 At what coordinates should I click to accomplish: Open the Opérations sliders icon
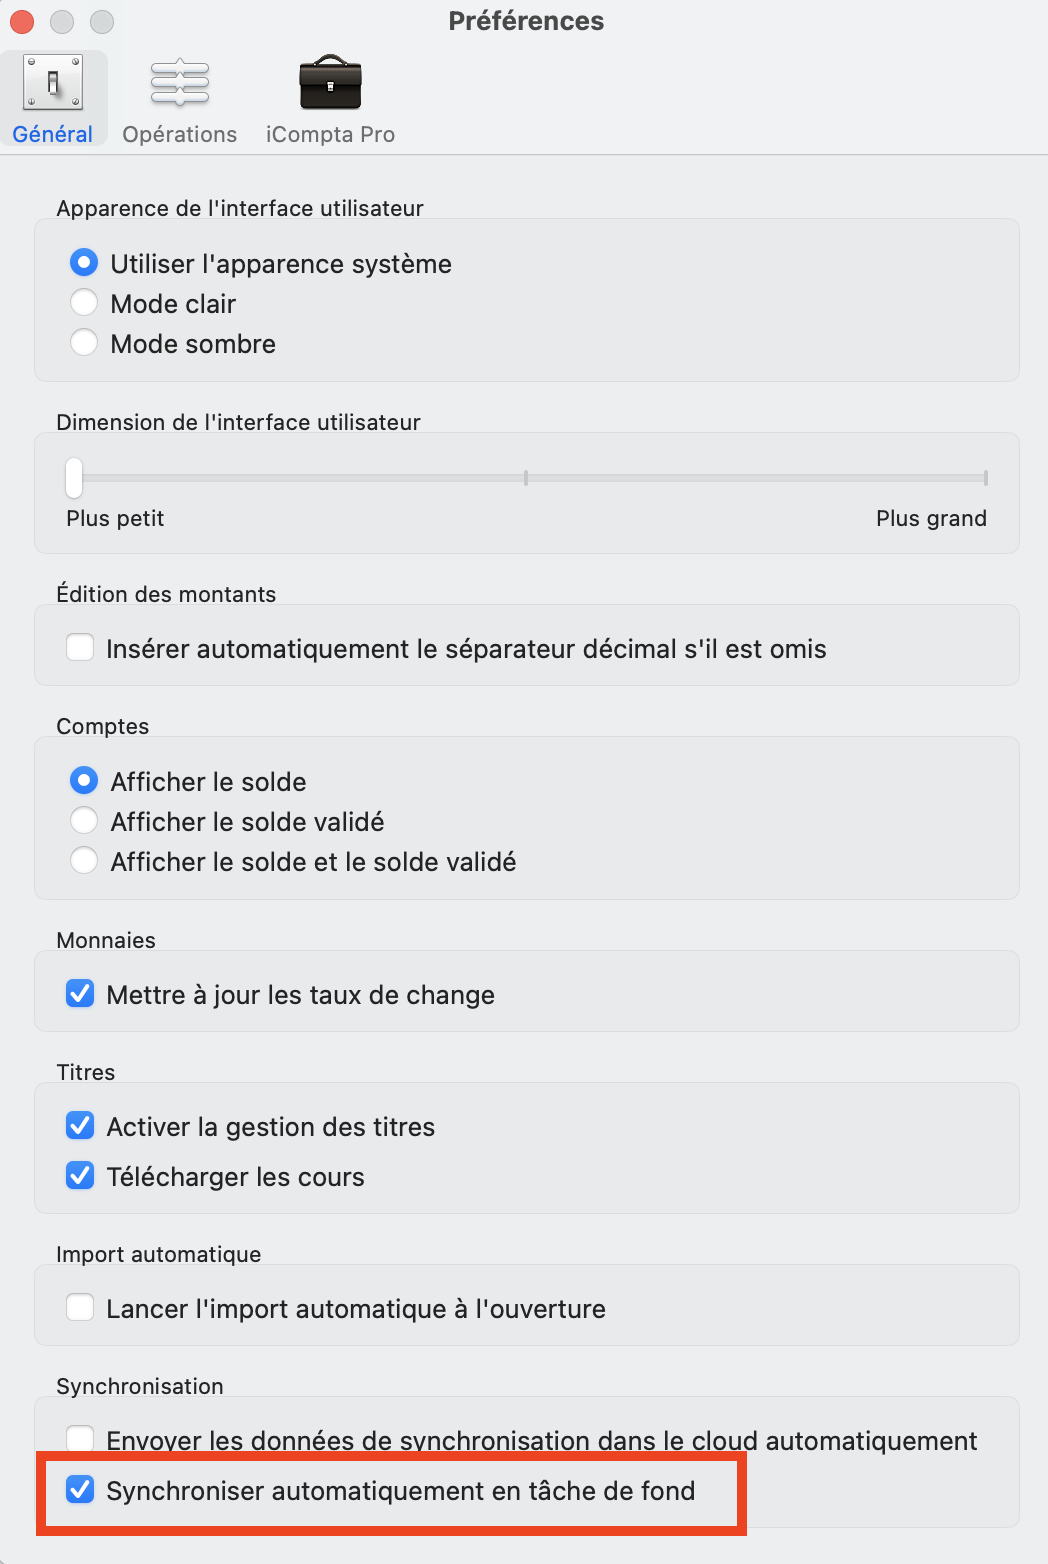pyautogui.click(x=180, y=83)
